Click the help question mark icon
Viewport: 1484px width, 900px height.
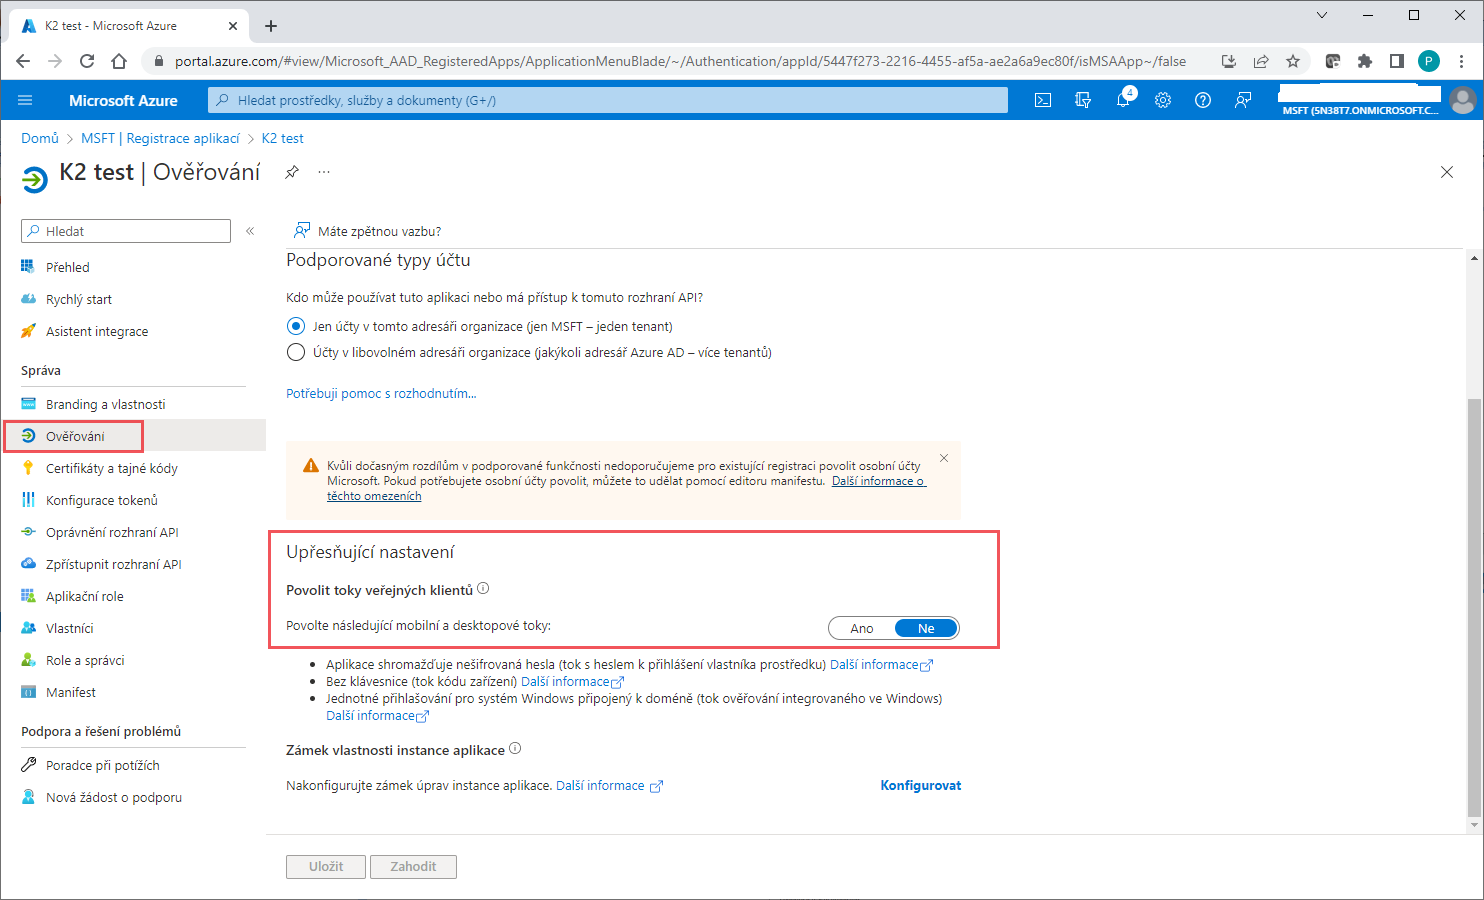coord(1203,100)
